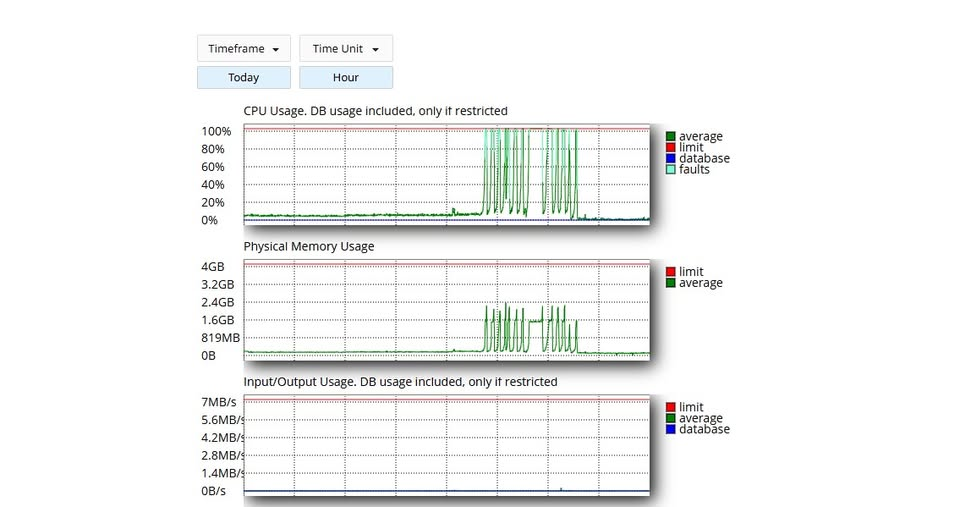This screenshot has height=507, width=960.
Task: Click the 100% label on CPU axis
Action: 216,132
